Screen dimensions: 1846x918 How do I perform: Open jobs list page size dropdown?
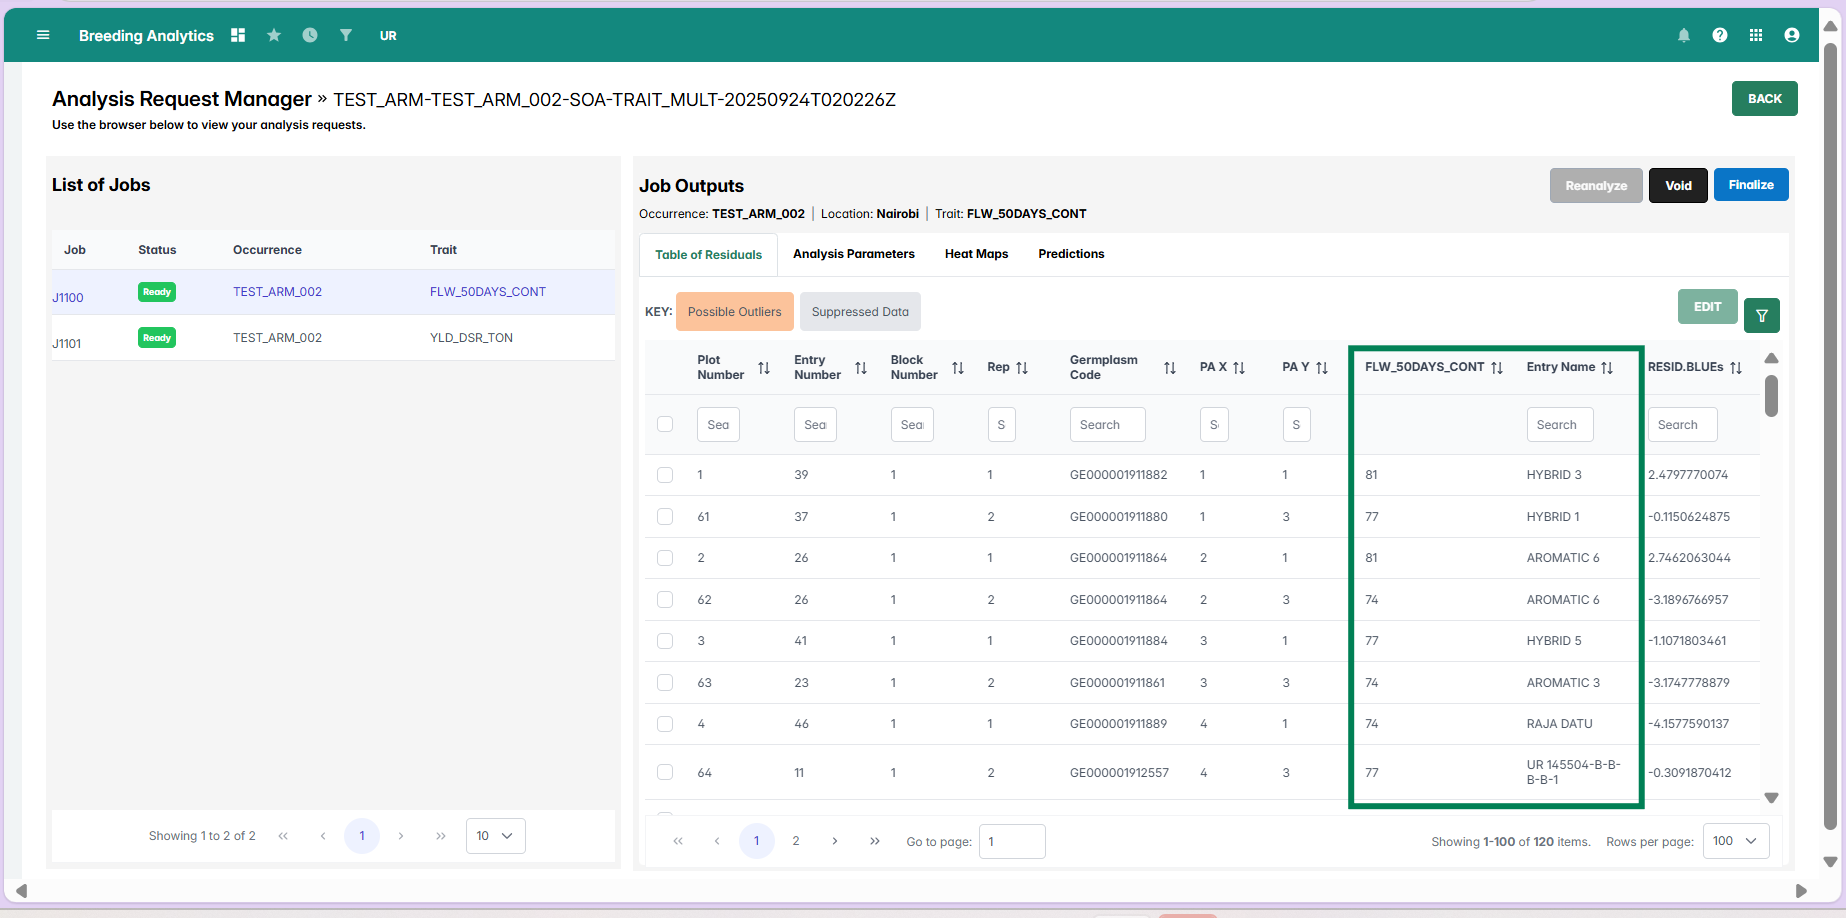pyautogui.click(x=495, y=836)
